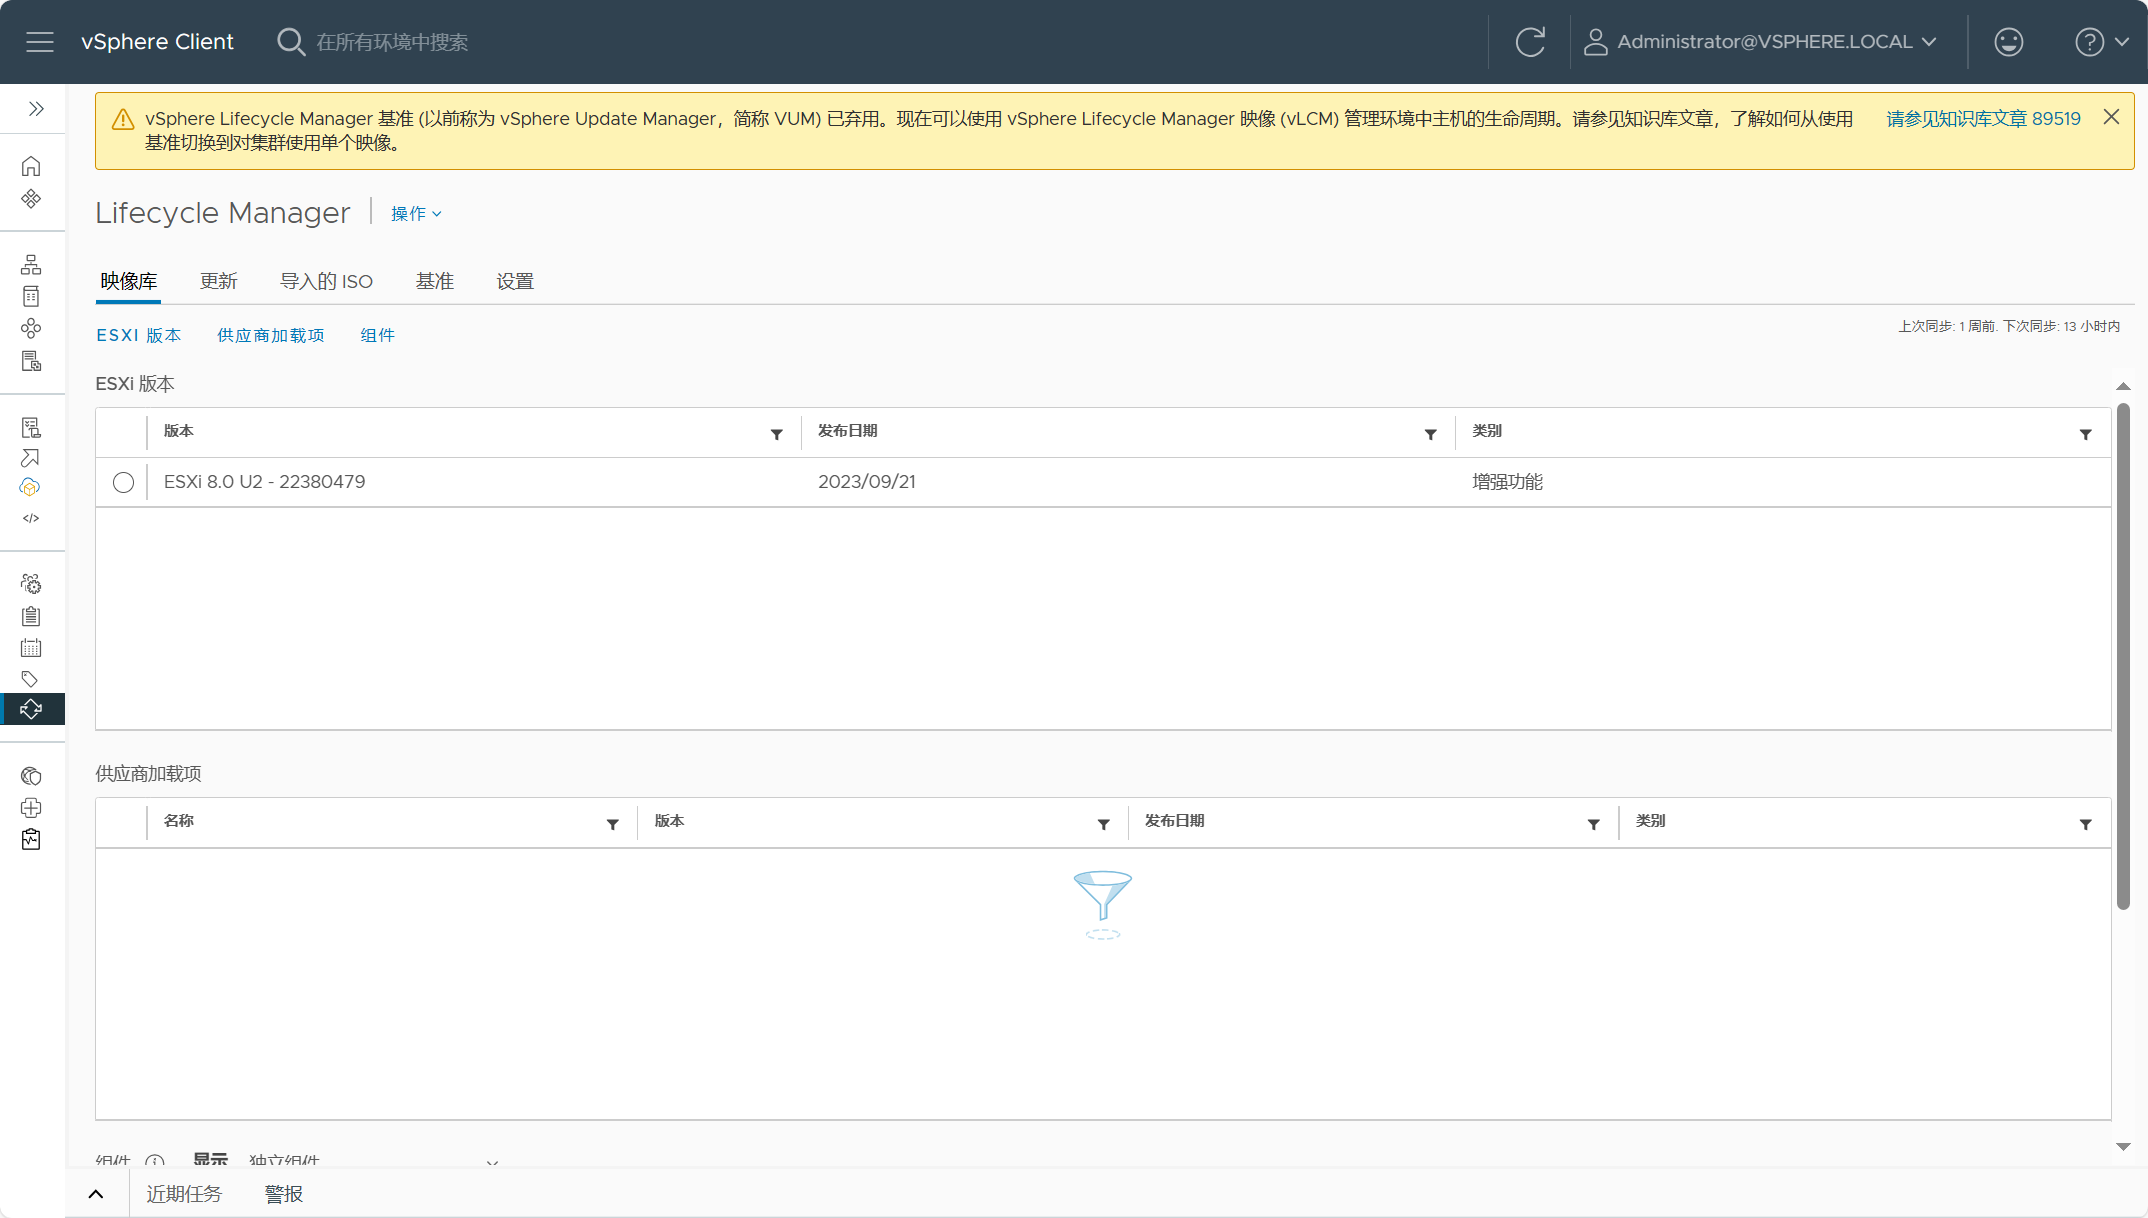Open the 近期任务 bottom tab
The height and width of the screenshot is (1218, 2148).
point(184,1194)
